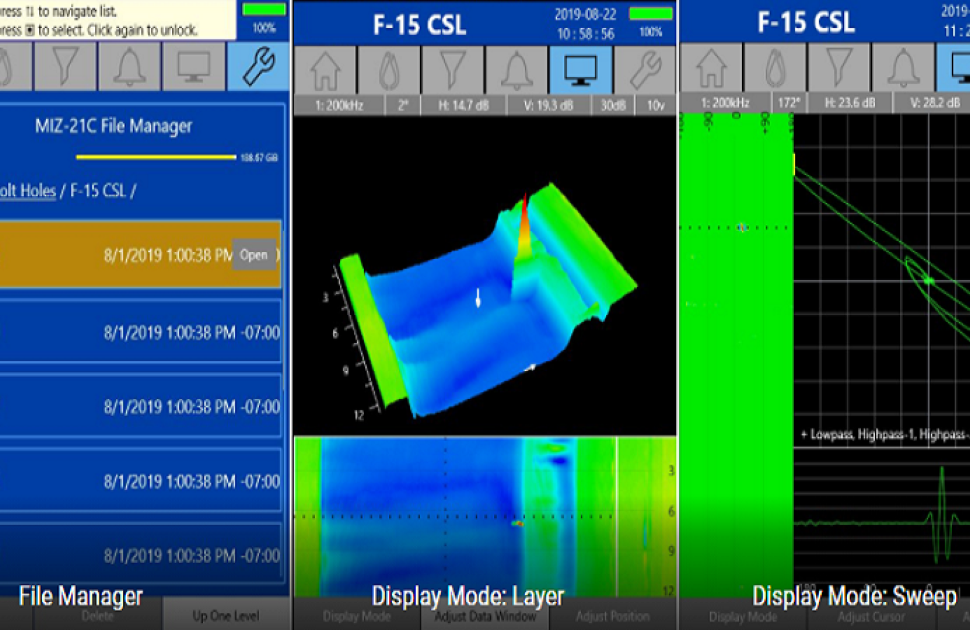Click the monitor display icon in File Manager panel
The image size is (970, 630).
[x=194, y=68]
